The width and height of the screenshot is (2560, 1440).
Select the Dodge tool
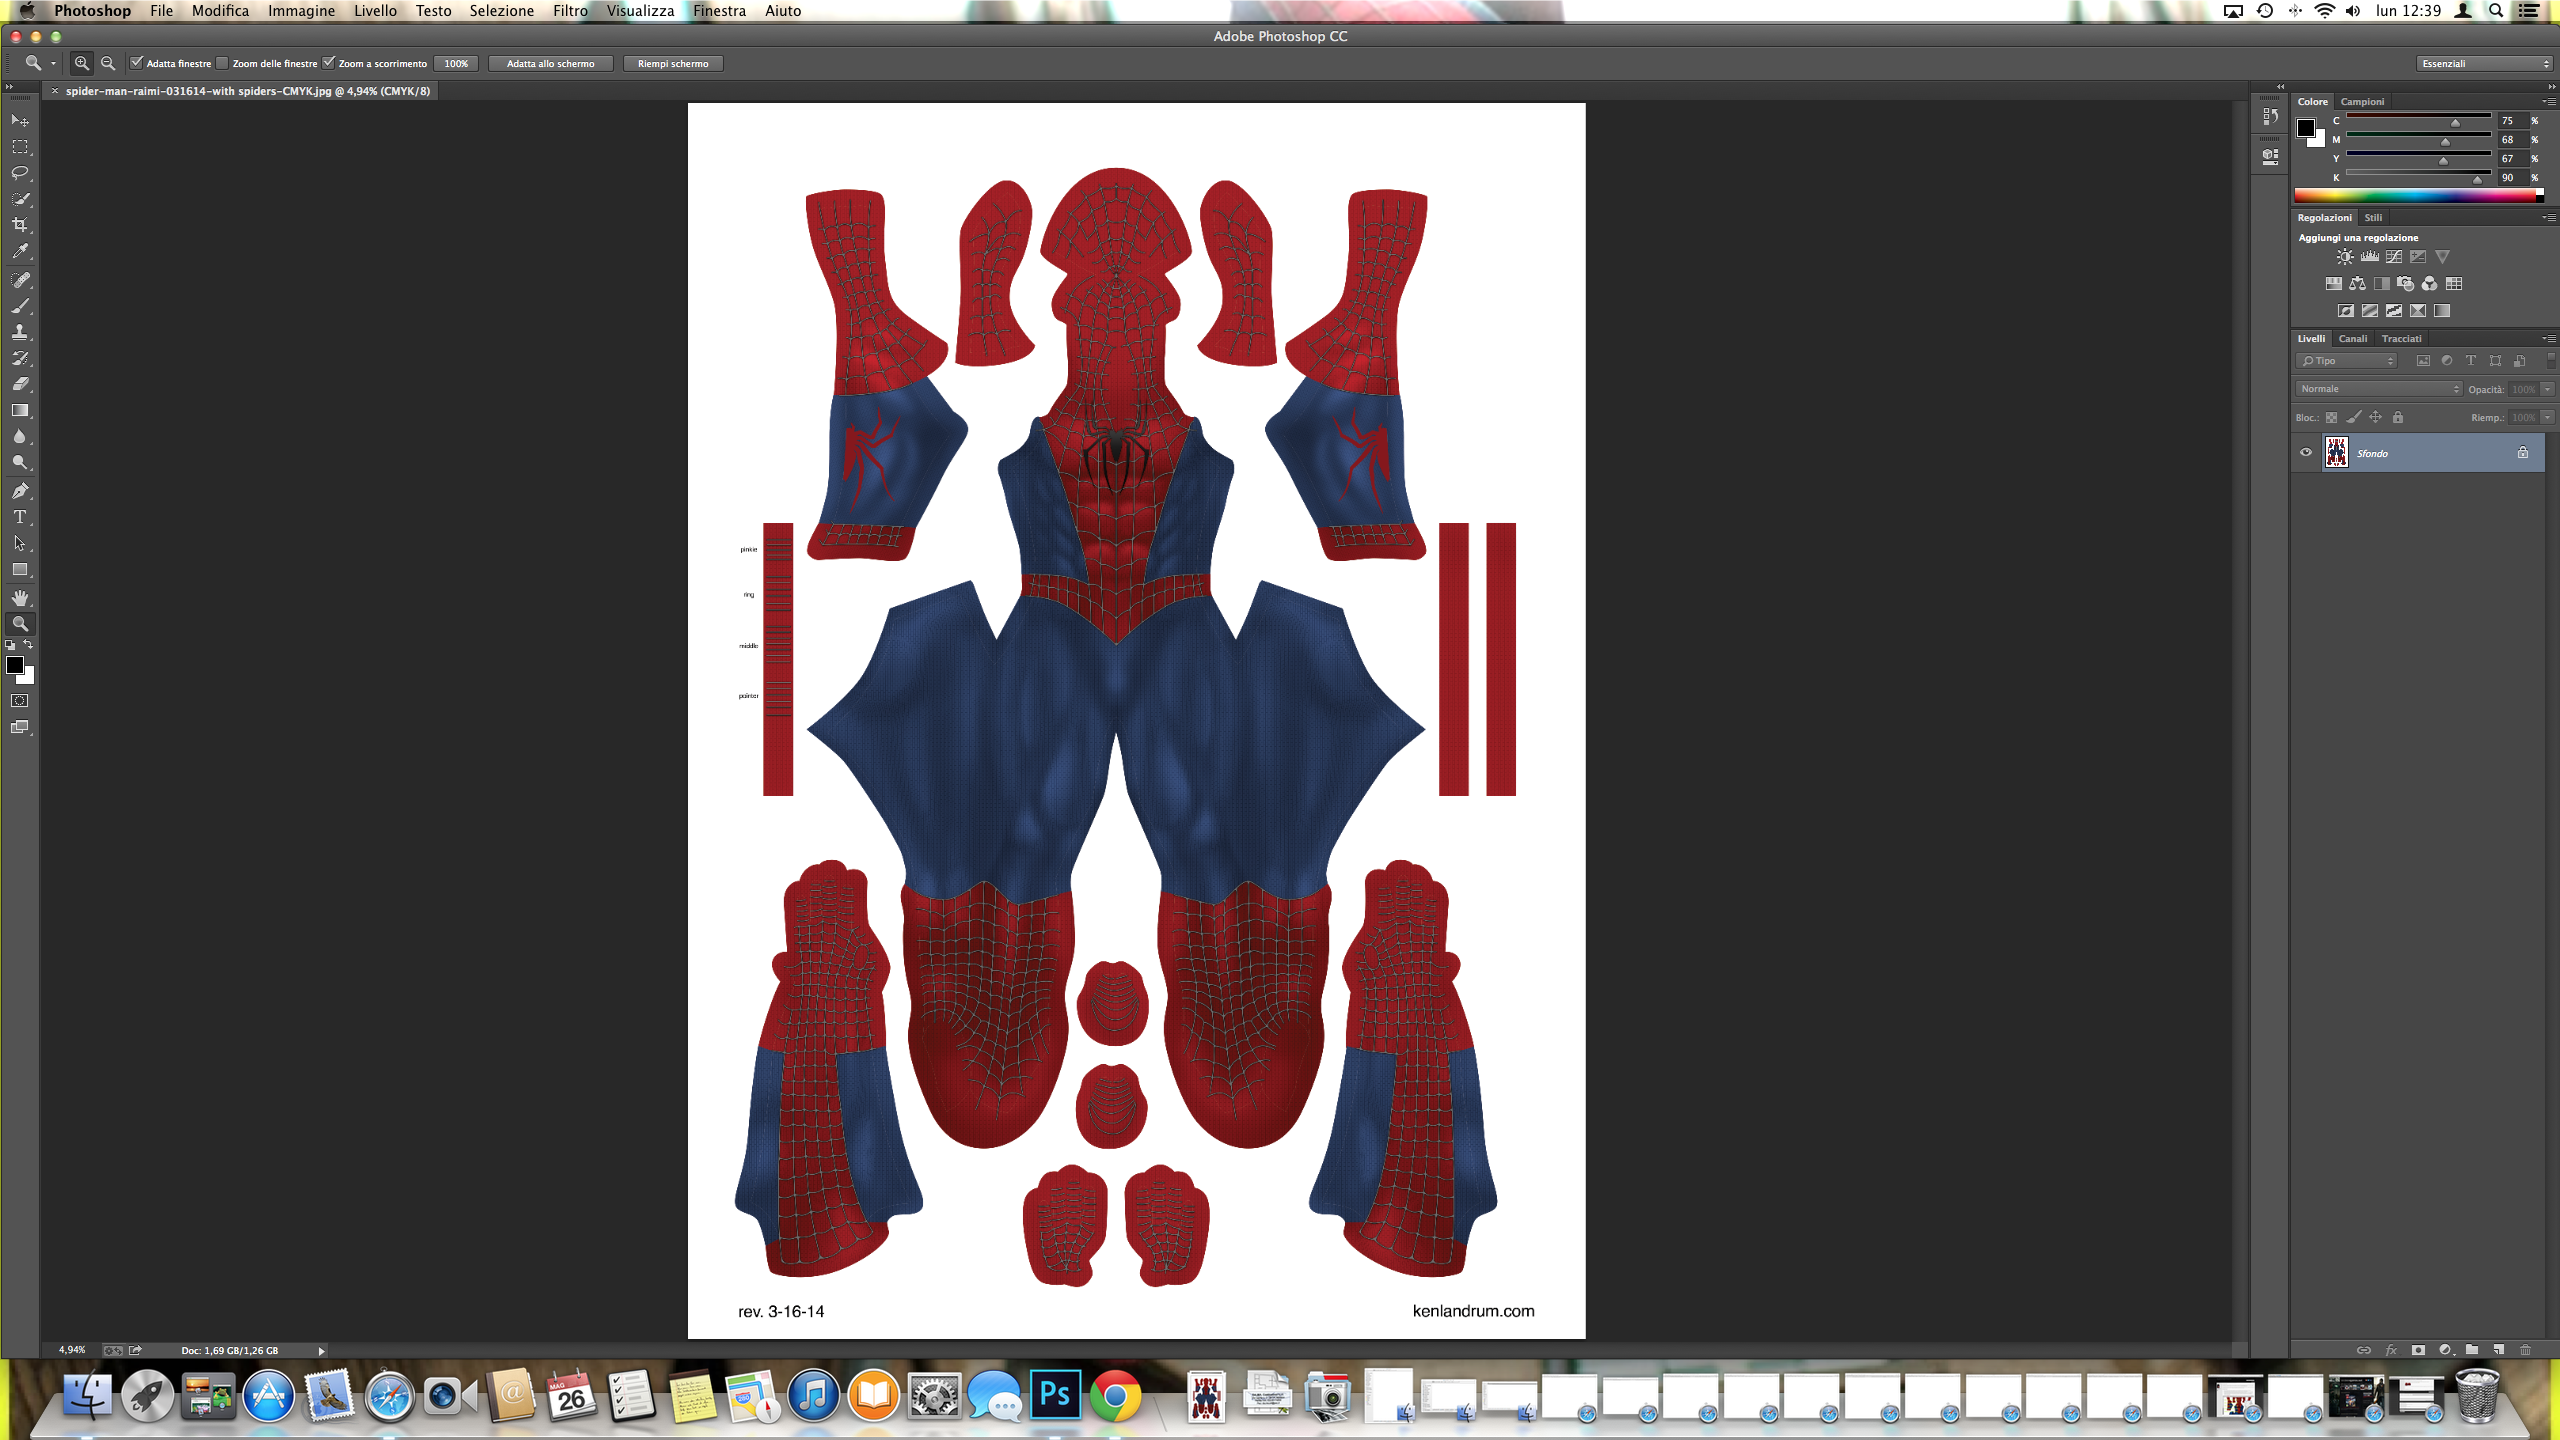tap(20, 463)
